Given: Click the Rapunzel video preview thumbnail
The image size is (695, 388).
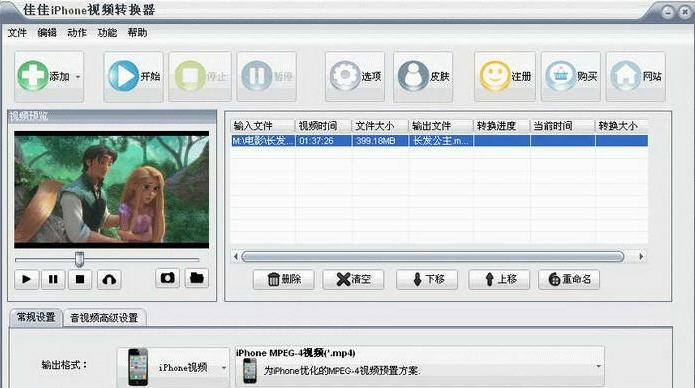Looking at the screenshot, I should (x=112, y=189).
